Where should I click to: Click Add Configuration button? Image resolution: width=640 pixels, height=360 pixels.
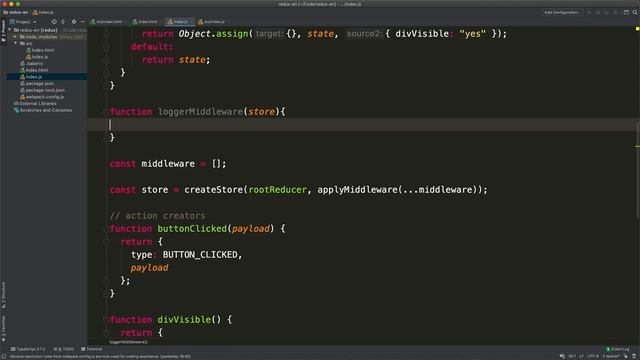[x=562, y=12]
